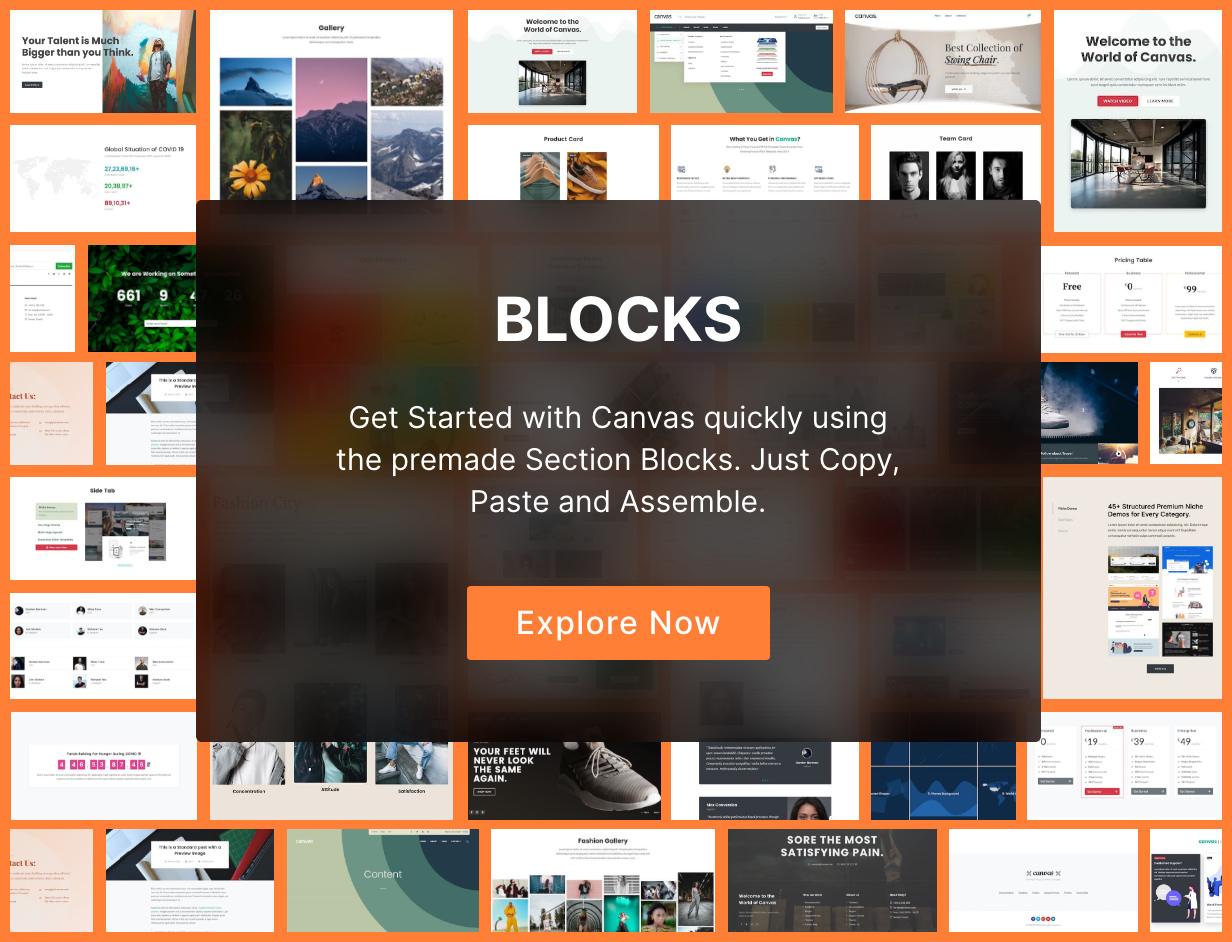This screenshot has width=1232, height=942.
Task: Select the green Content header block
Action: click(x=383, y=881)
